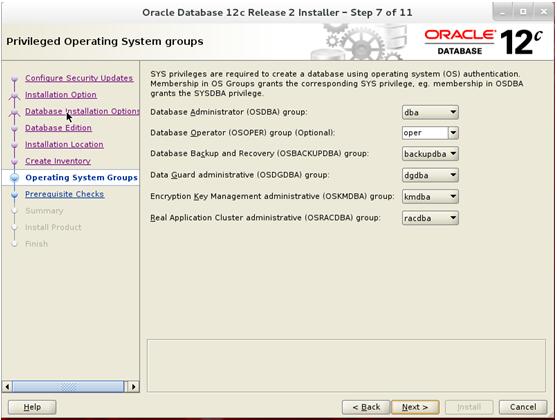Screen dimensions: 557x420
Task: Click the Prerequisite Checks step bullet icon
Action: (x=15, y=195)
